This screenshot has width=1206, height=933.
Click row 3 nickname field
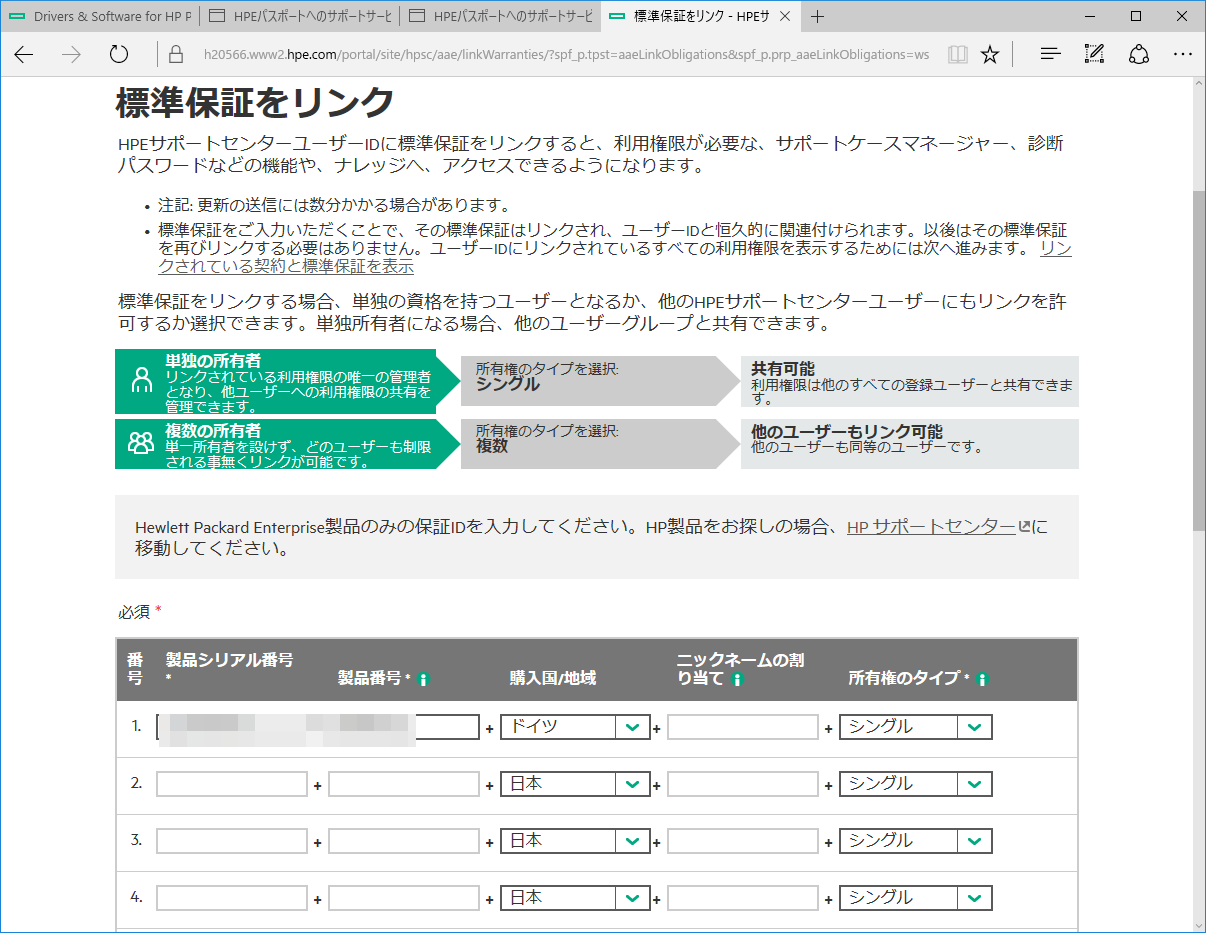tap(743, 841)
